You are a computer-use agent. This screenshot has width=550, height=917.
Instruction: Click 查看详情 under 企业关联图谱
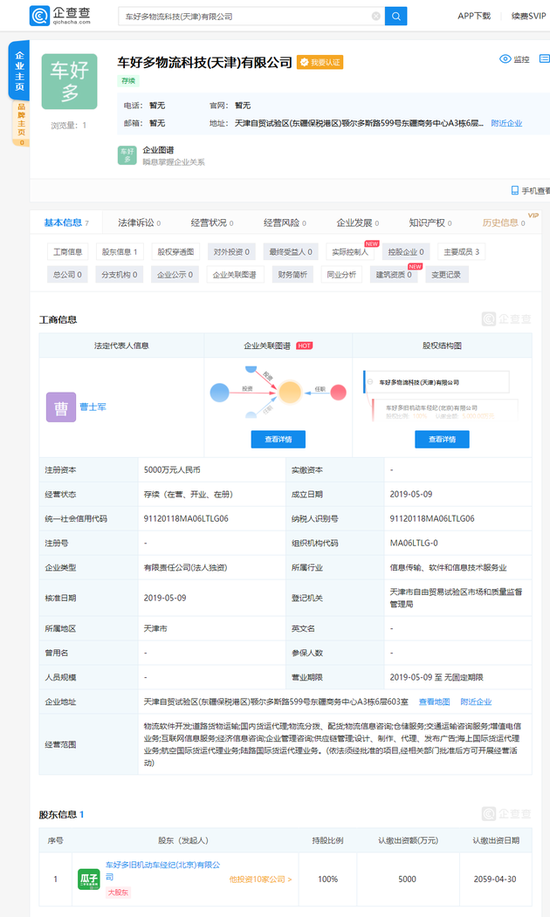point(278,439)
